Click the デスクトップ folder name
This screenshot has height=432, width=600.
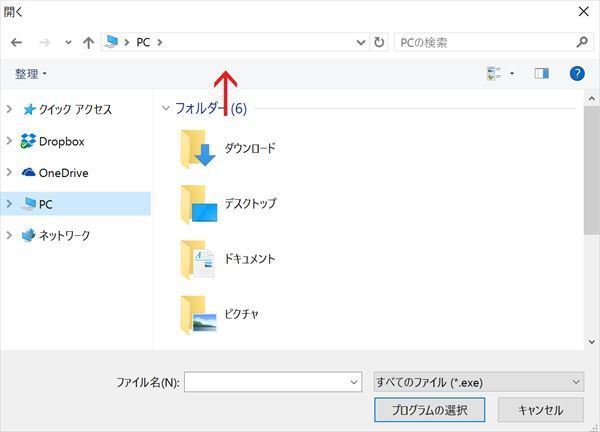[x=250, y=203]
